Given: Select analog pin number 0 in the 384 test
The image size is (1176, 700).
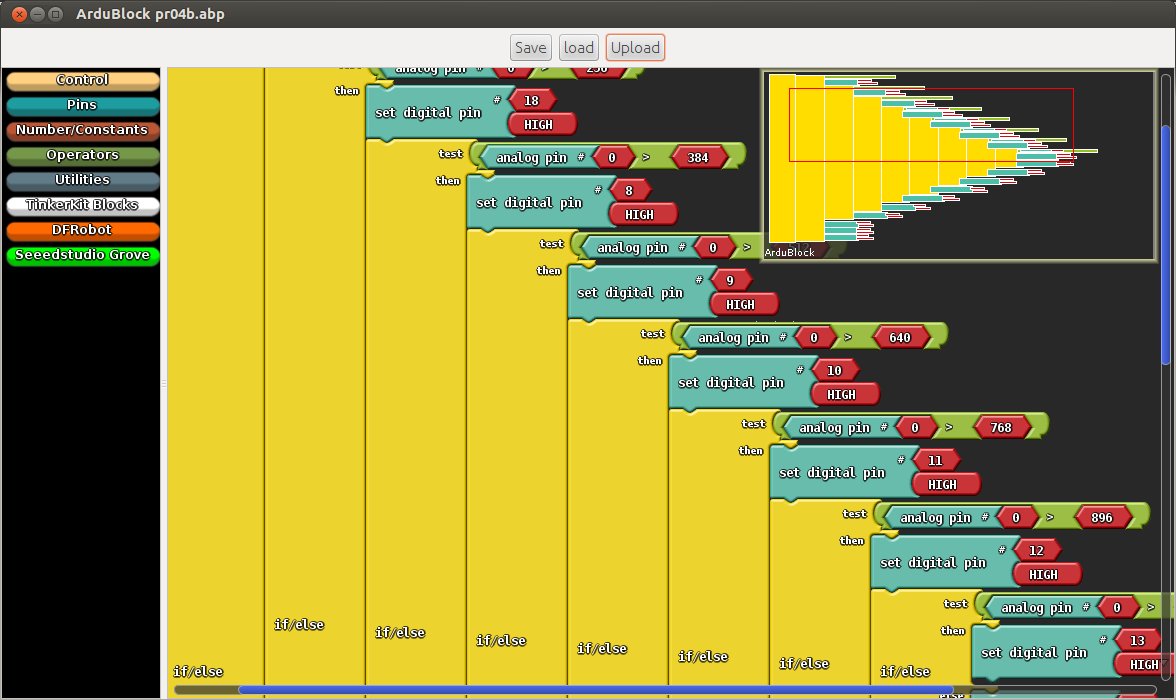Looking at the screenshot, I should pyautogui.click(x=612, y=158).
